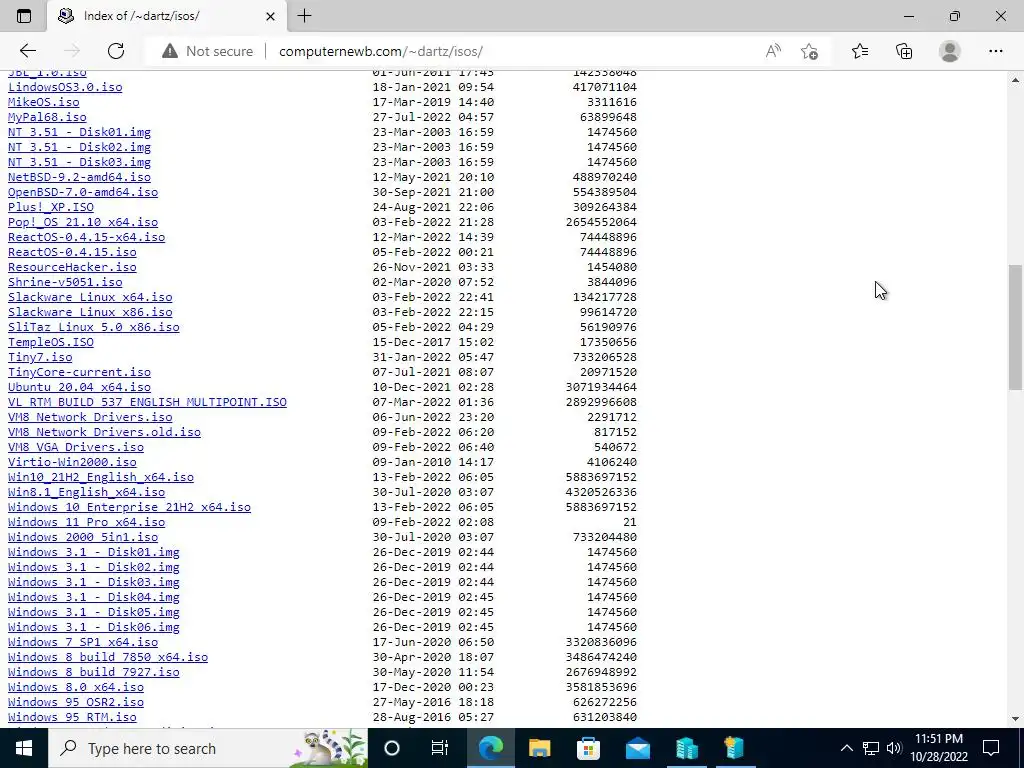The width and height of the screenshot is (1024, 768).
Task: Download ResourceHacker.iso
Action: 72,267
